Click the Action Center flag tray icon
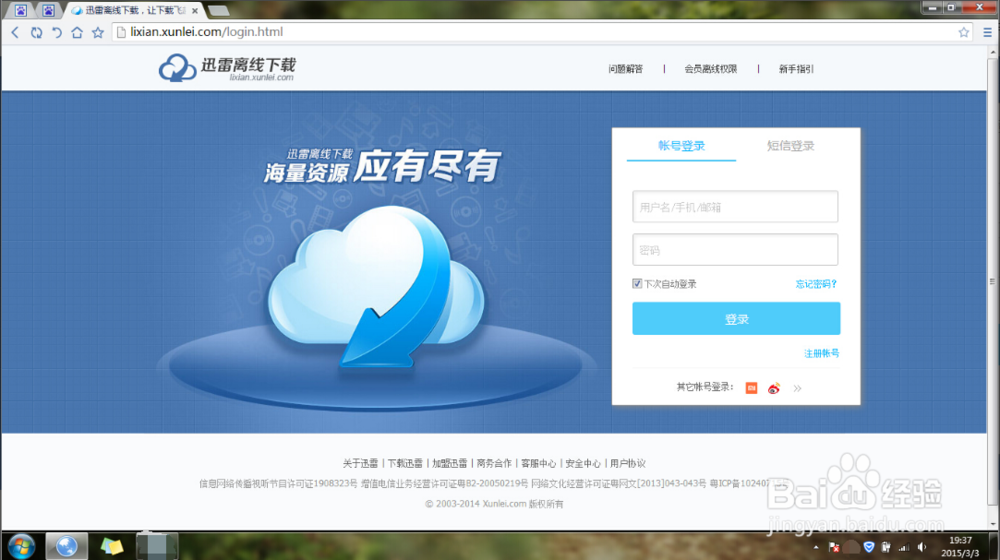The image size is (1000, 560). point(834,547)
